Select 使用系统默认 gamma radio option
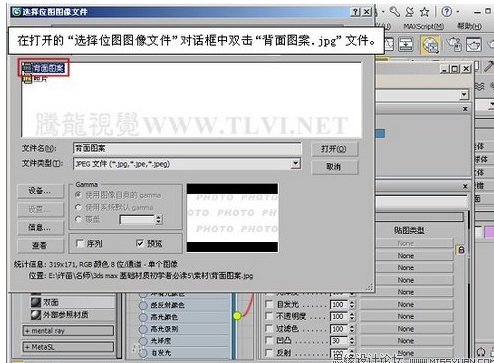 click(x=78, y=207)
